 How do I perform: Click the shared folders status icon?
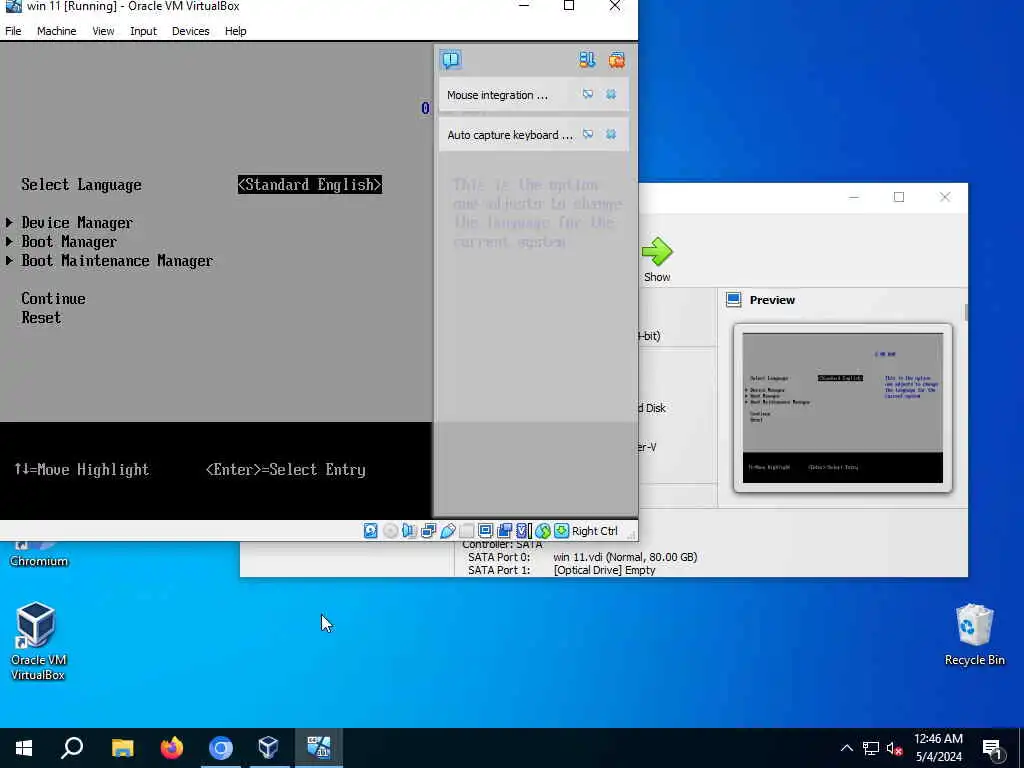(x=466, y=531)
